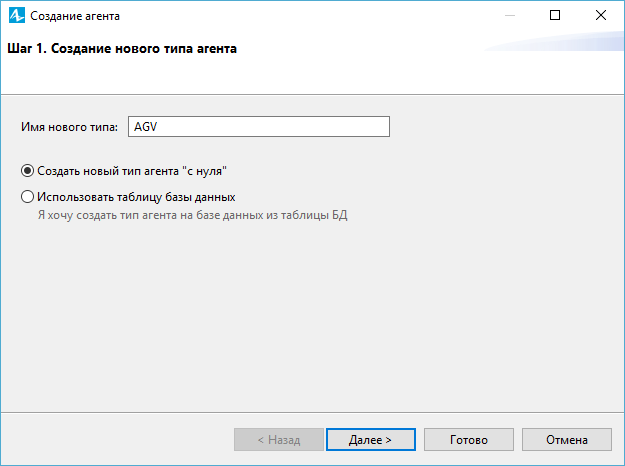Finish the wizard with Готово
Screen dimensions: 625x466
pyautogui.click(x=469, y=439)
